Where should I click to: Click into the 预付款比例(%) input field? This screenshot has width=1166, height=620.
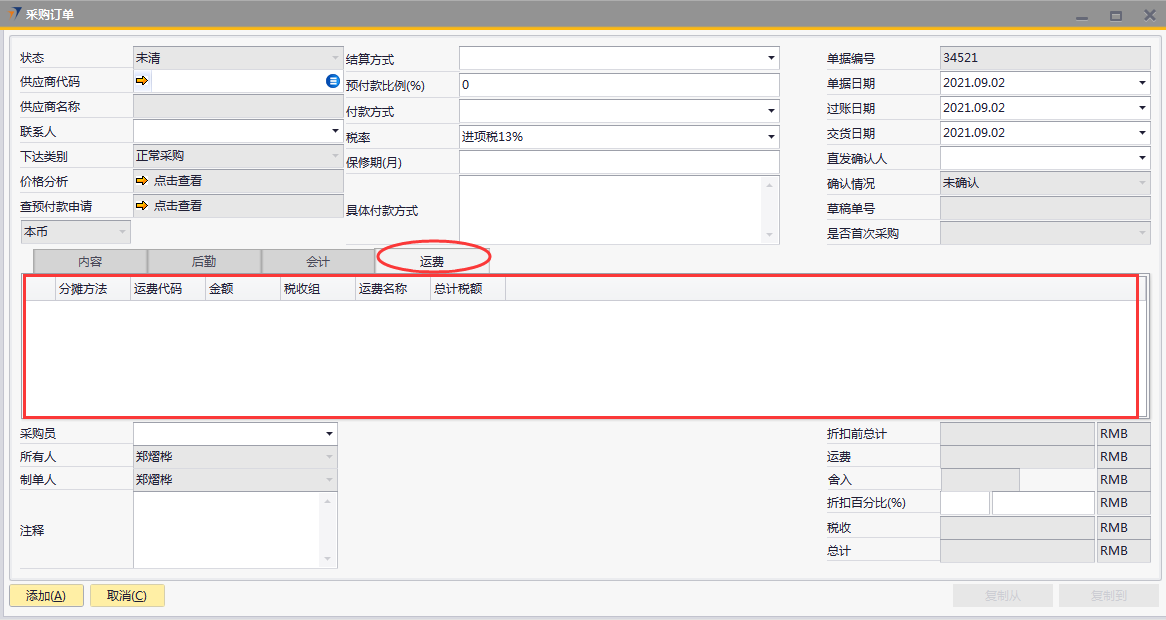coord(618,85)
